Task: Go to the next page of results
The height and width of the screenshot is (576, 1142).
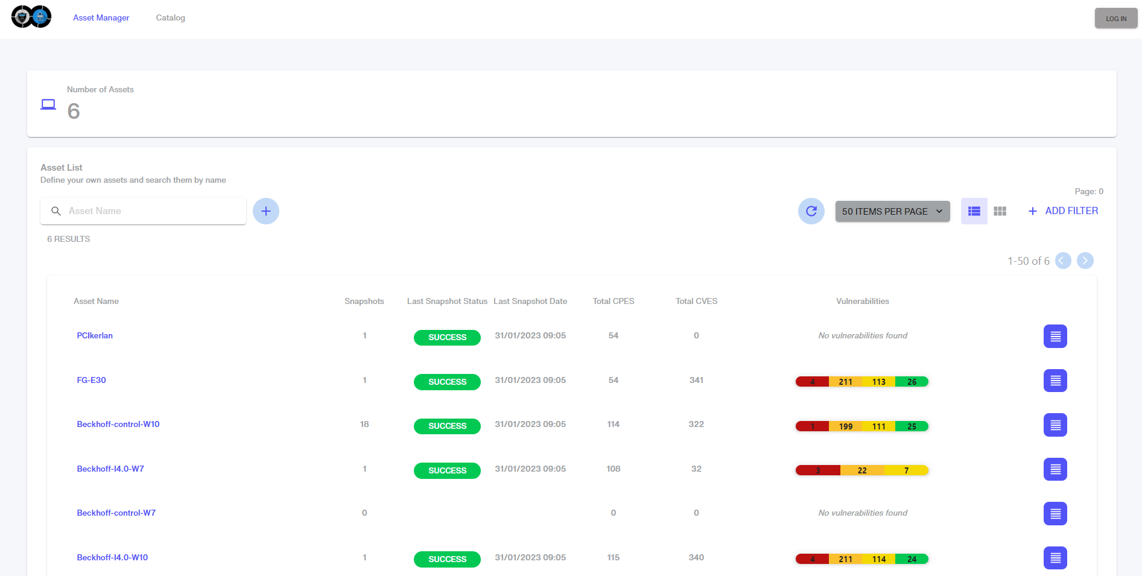Action: (1085, 261)
